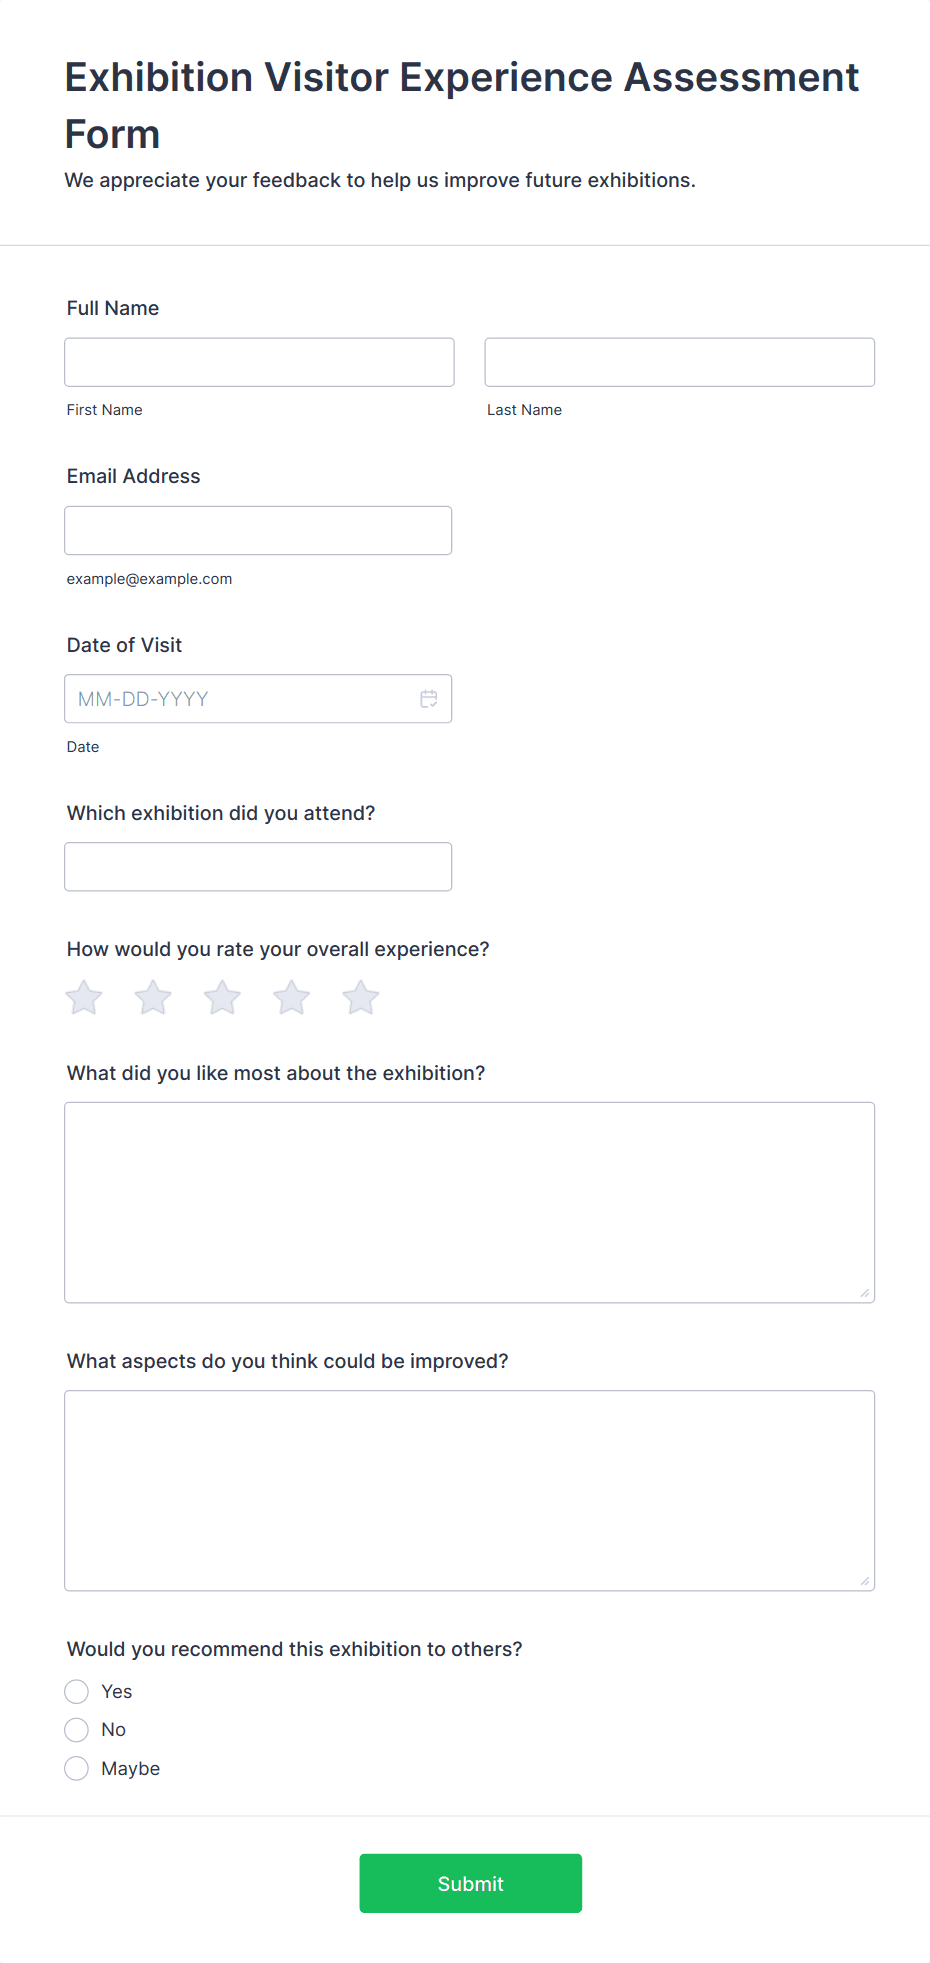
Task: Rate overall experience one star
Action: pos(84,998)
